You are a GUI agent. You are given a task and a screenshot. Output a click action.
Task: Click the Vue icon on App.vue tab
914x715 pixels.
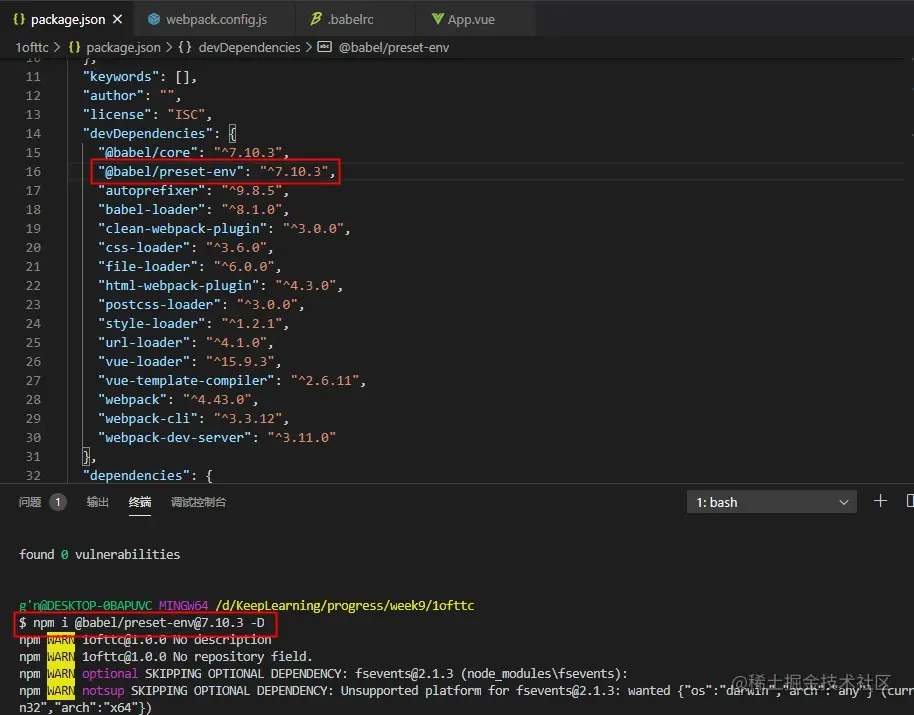tap(437, 19)
